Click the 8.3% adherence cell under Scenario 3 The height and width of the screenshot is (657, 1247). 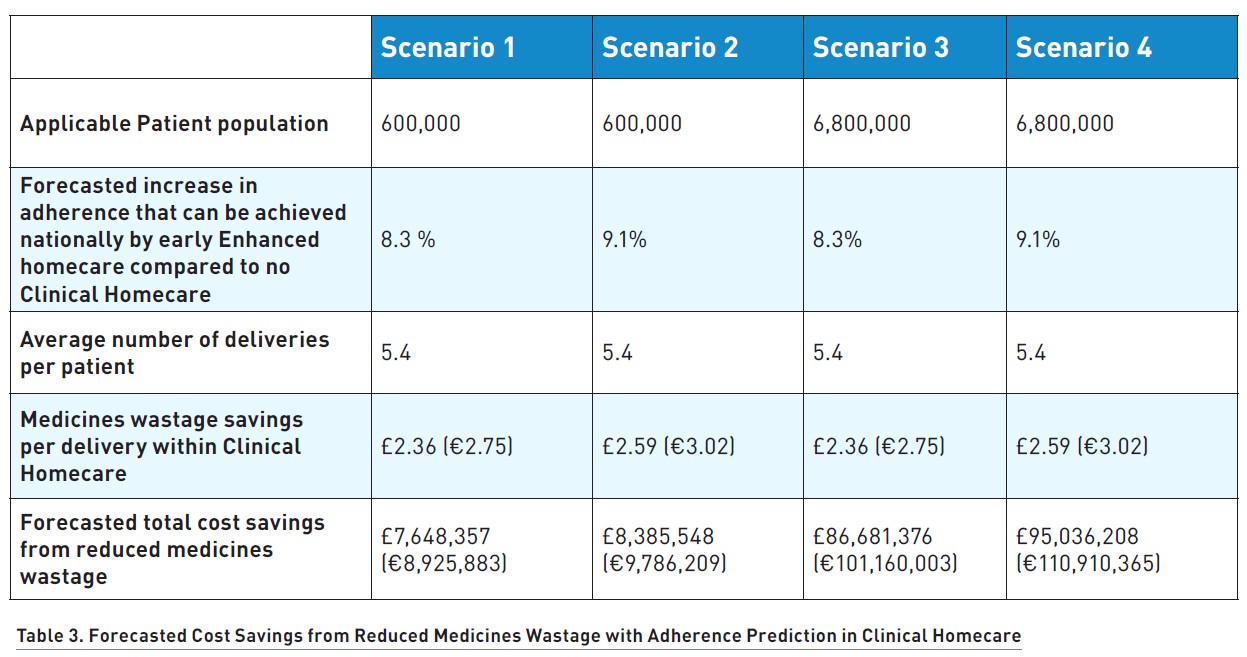(x=835, y=240)
